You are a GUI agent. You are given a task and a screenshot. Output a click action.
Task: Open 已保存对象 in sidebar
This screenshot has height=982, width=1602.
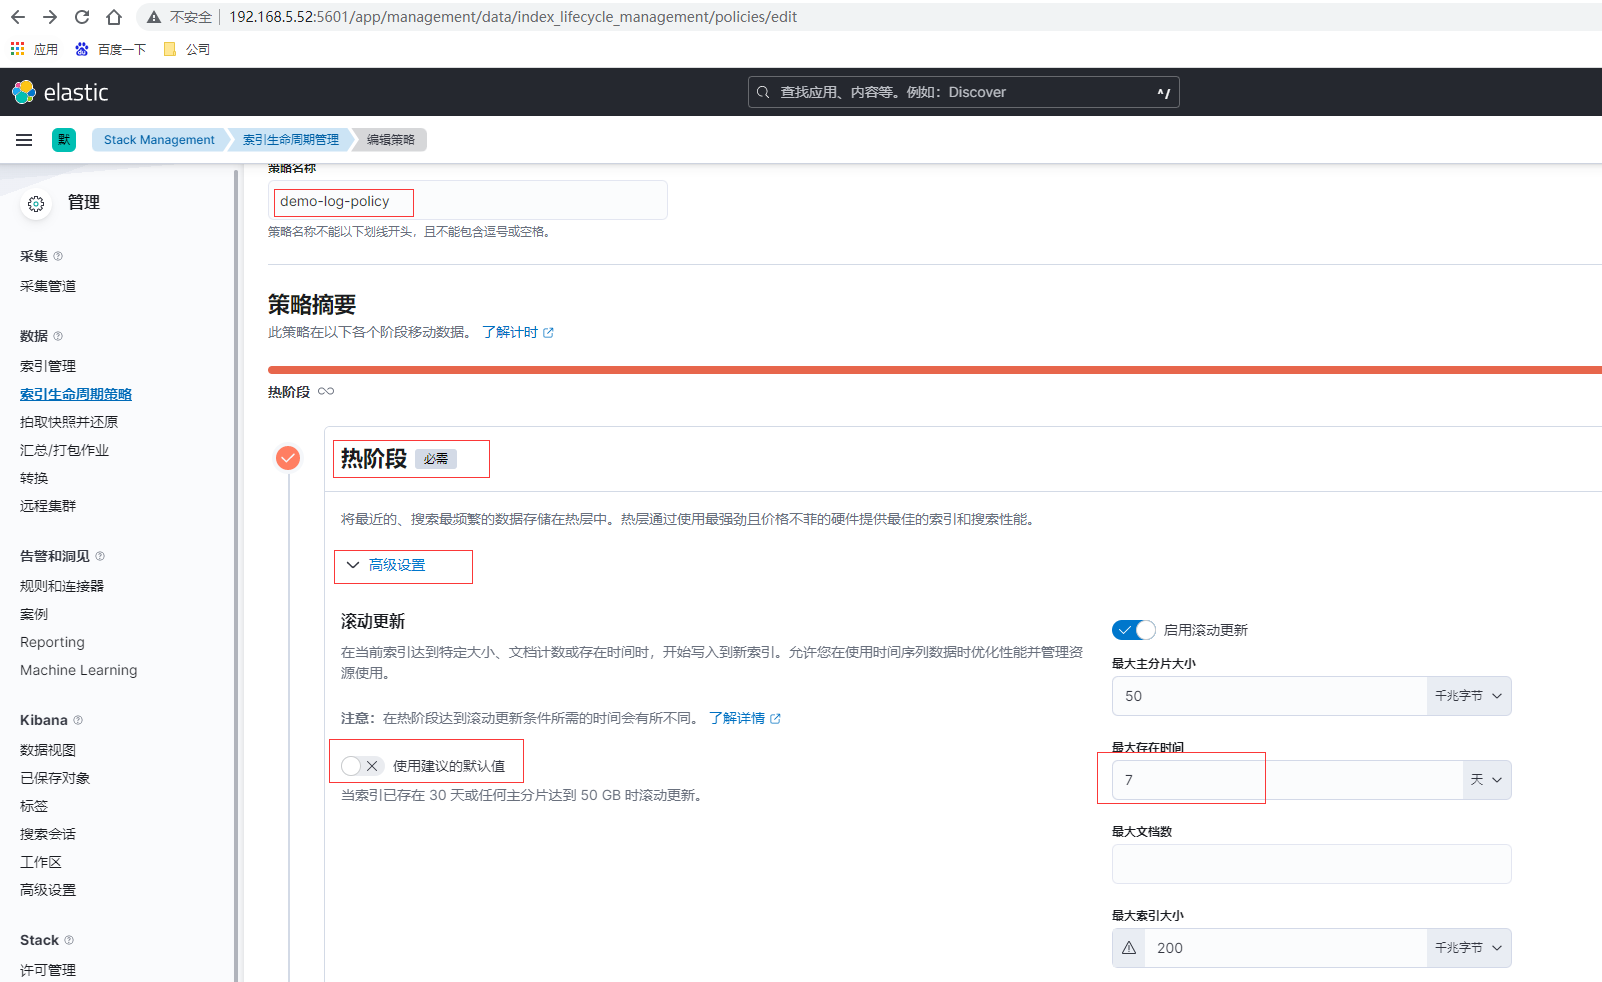(x=55, y=778)
